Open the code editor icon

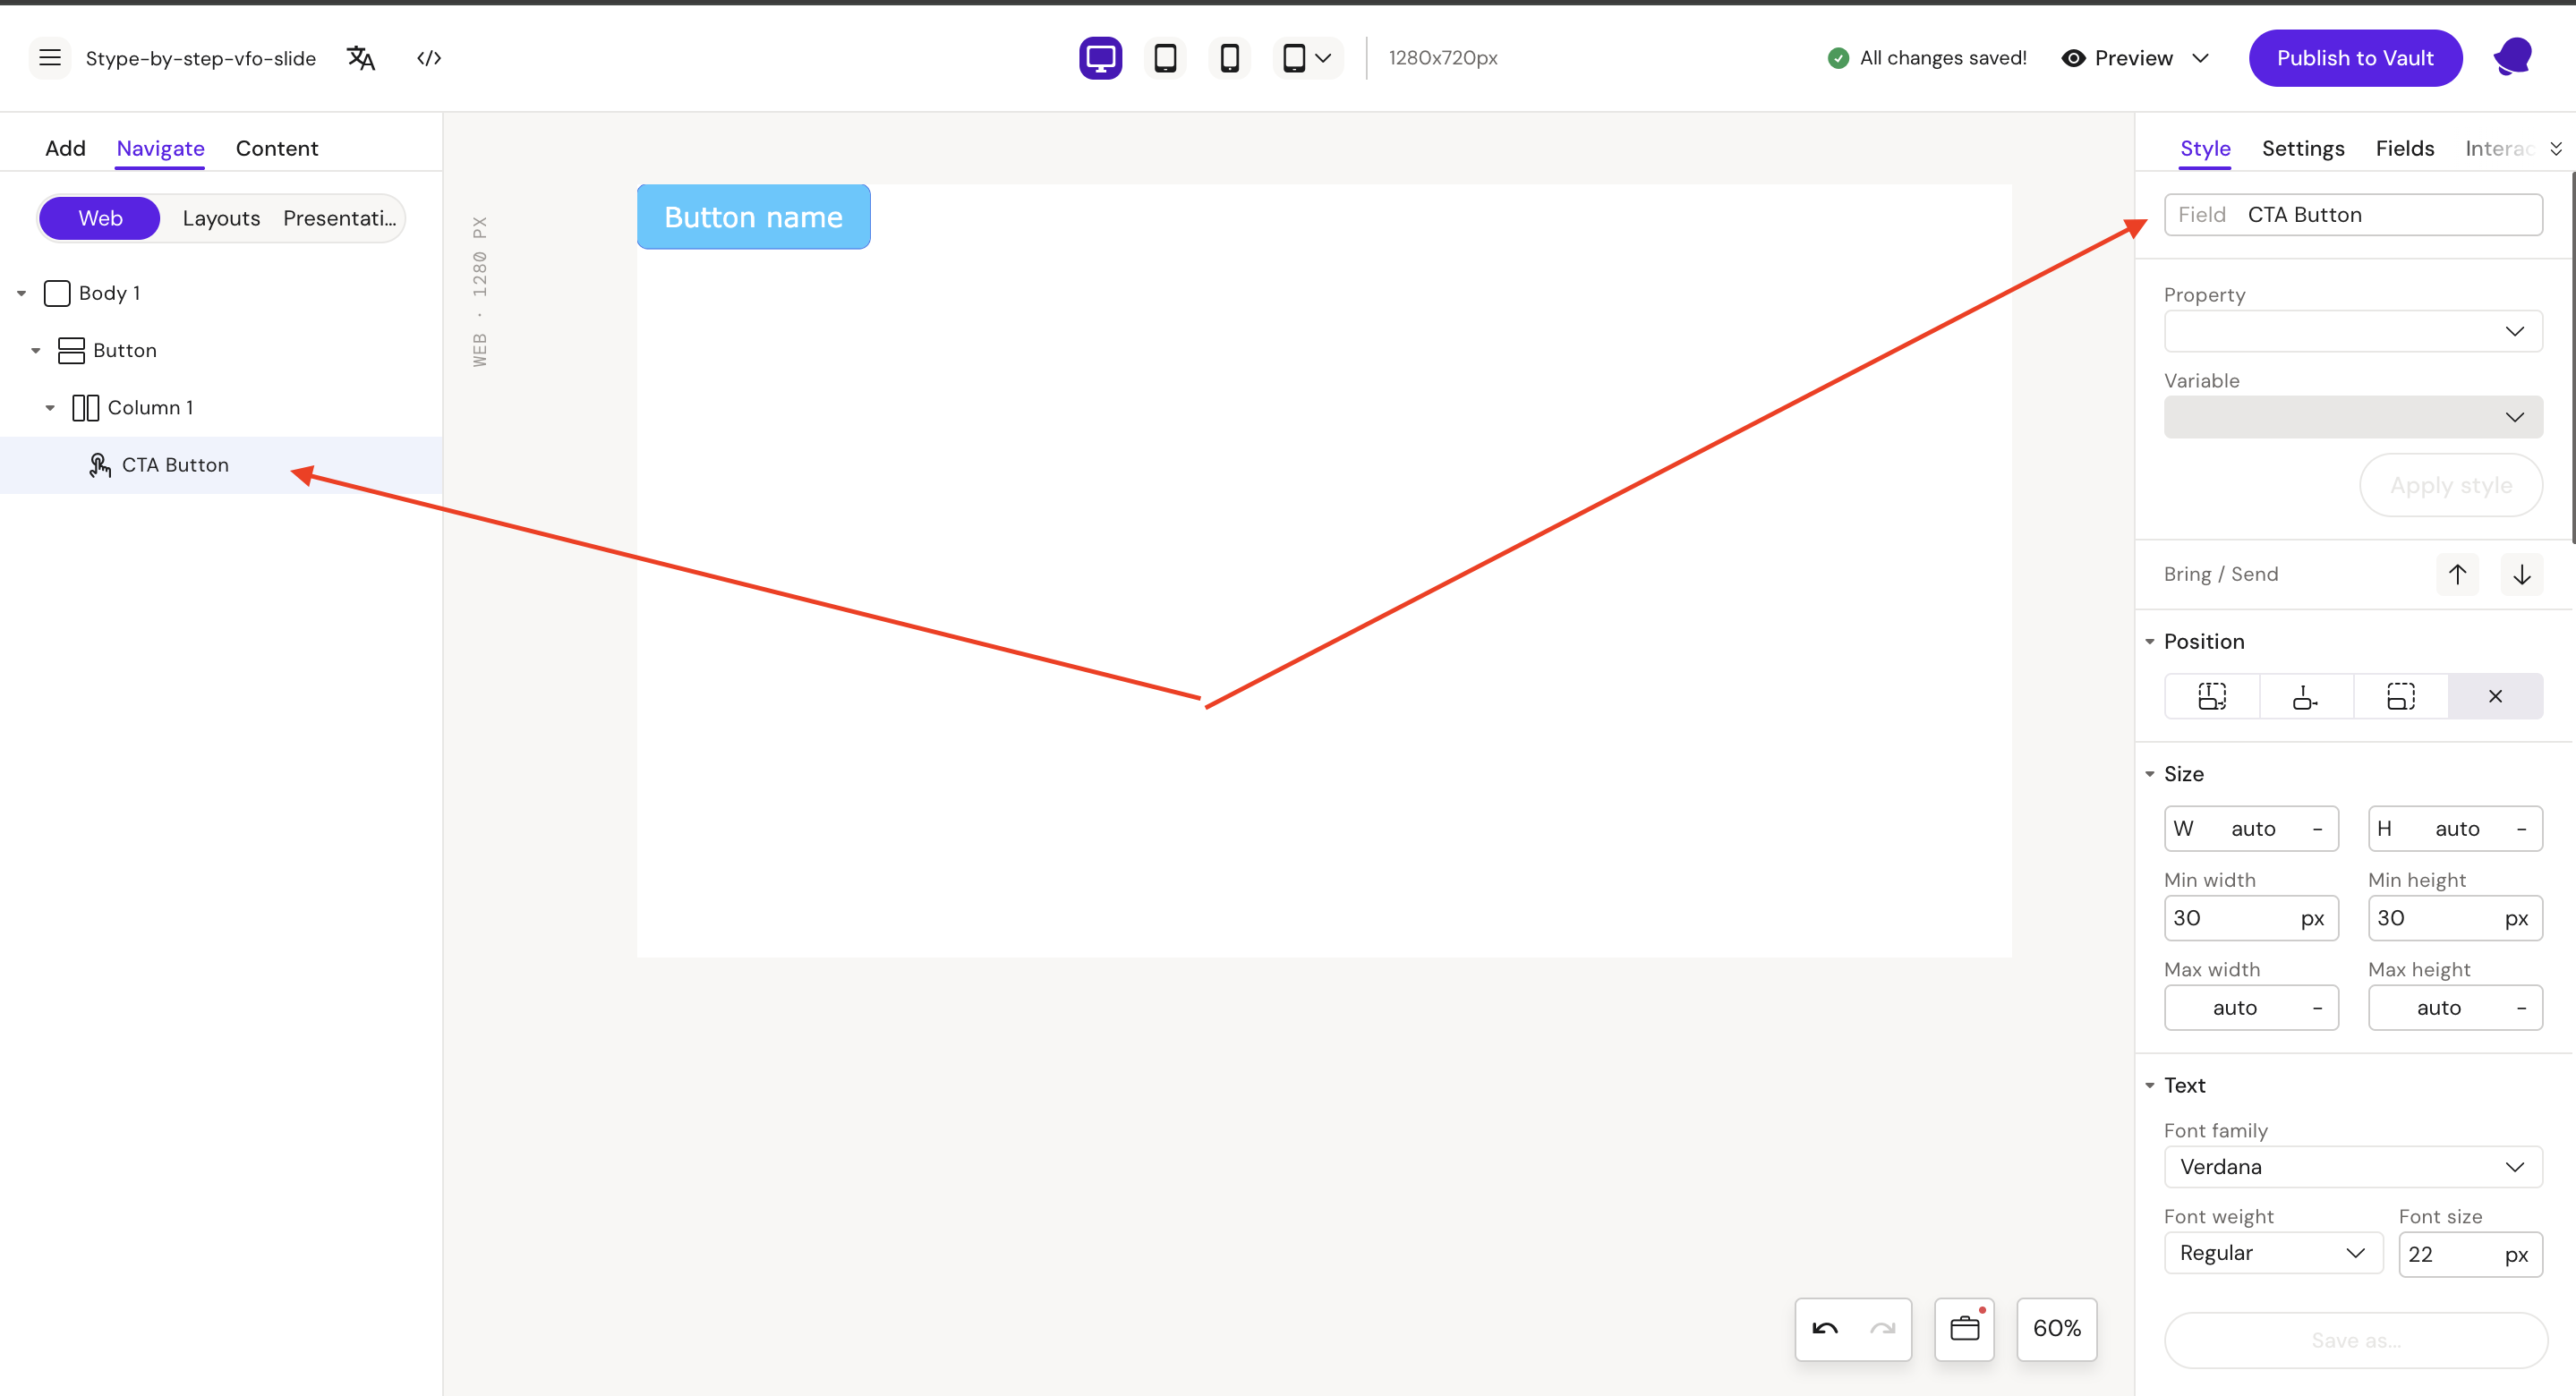click(429, 58)
